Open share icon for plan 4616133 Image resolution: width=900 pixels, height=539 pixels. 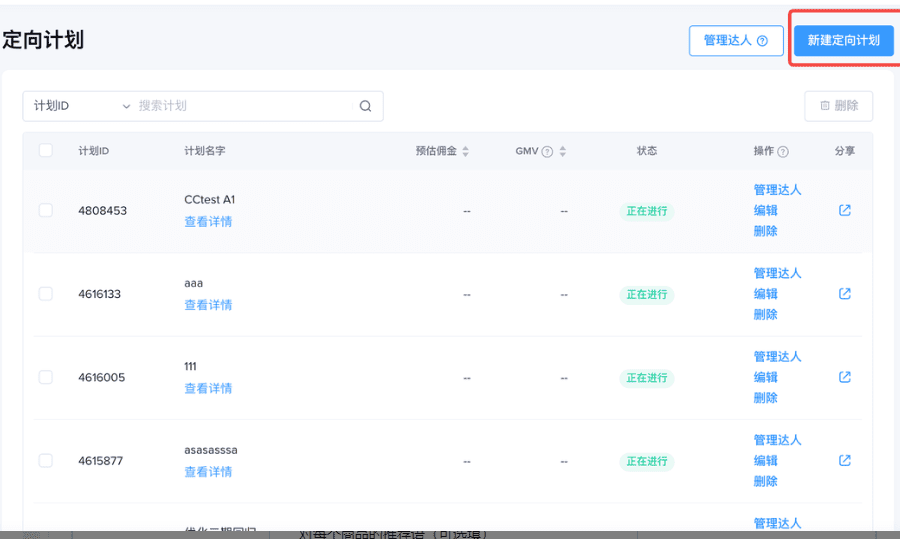click(844, 293)
